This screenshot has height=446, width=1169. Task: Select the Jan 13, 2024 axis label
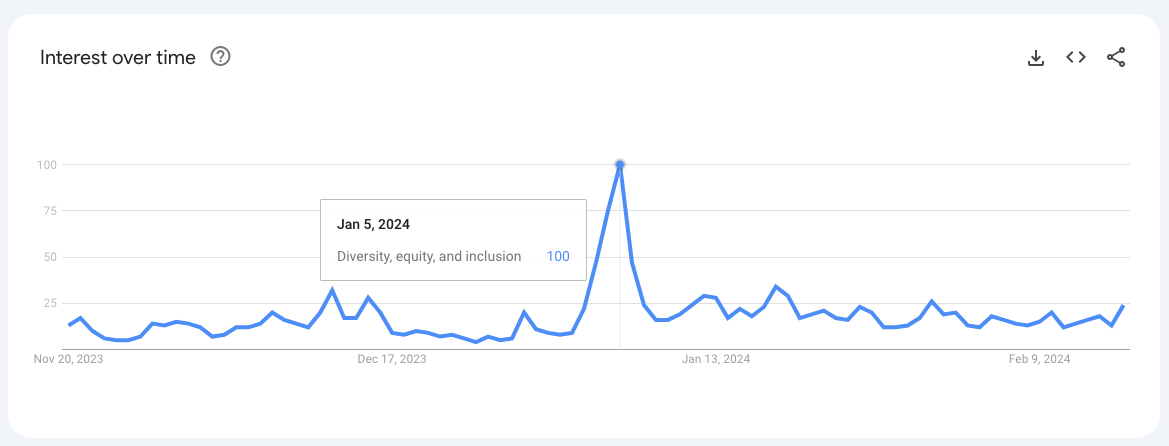[x=716, y=359]
